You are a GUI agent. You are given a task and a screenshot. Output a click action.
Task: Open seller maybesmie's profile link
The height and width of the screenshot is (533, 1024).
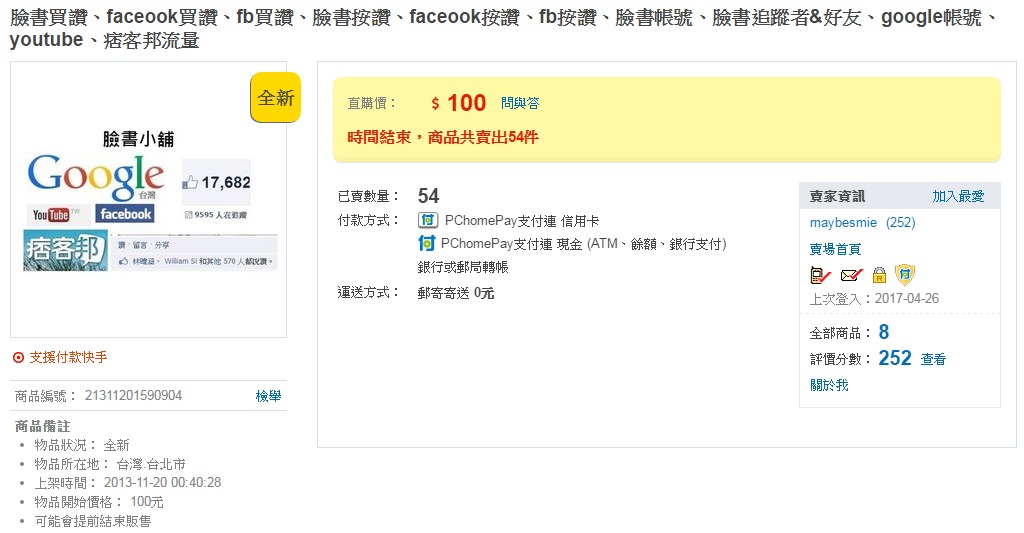coord(843,222)
